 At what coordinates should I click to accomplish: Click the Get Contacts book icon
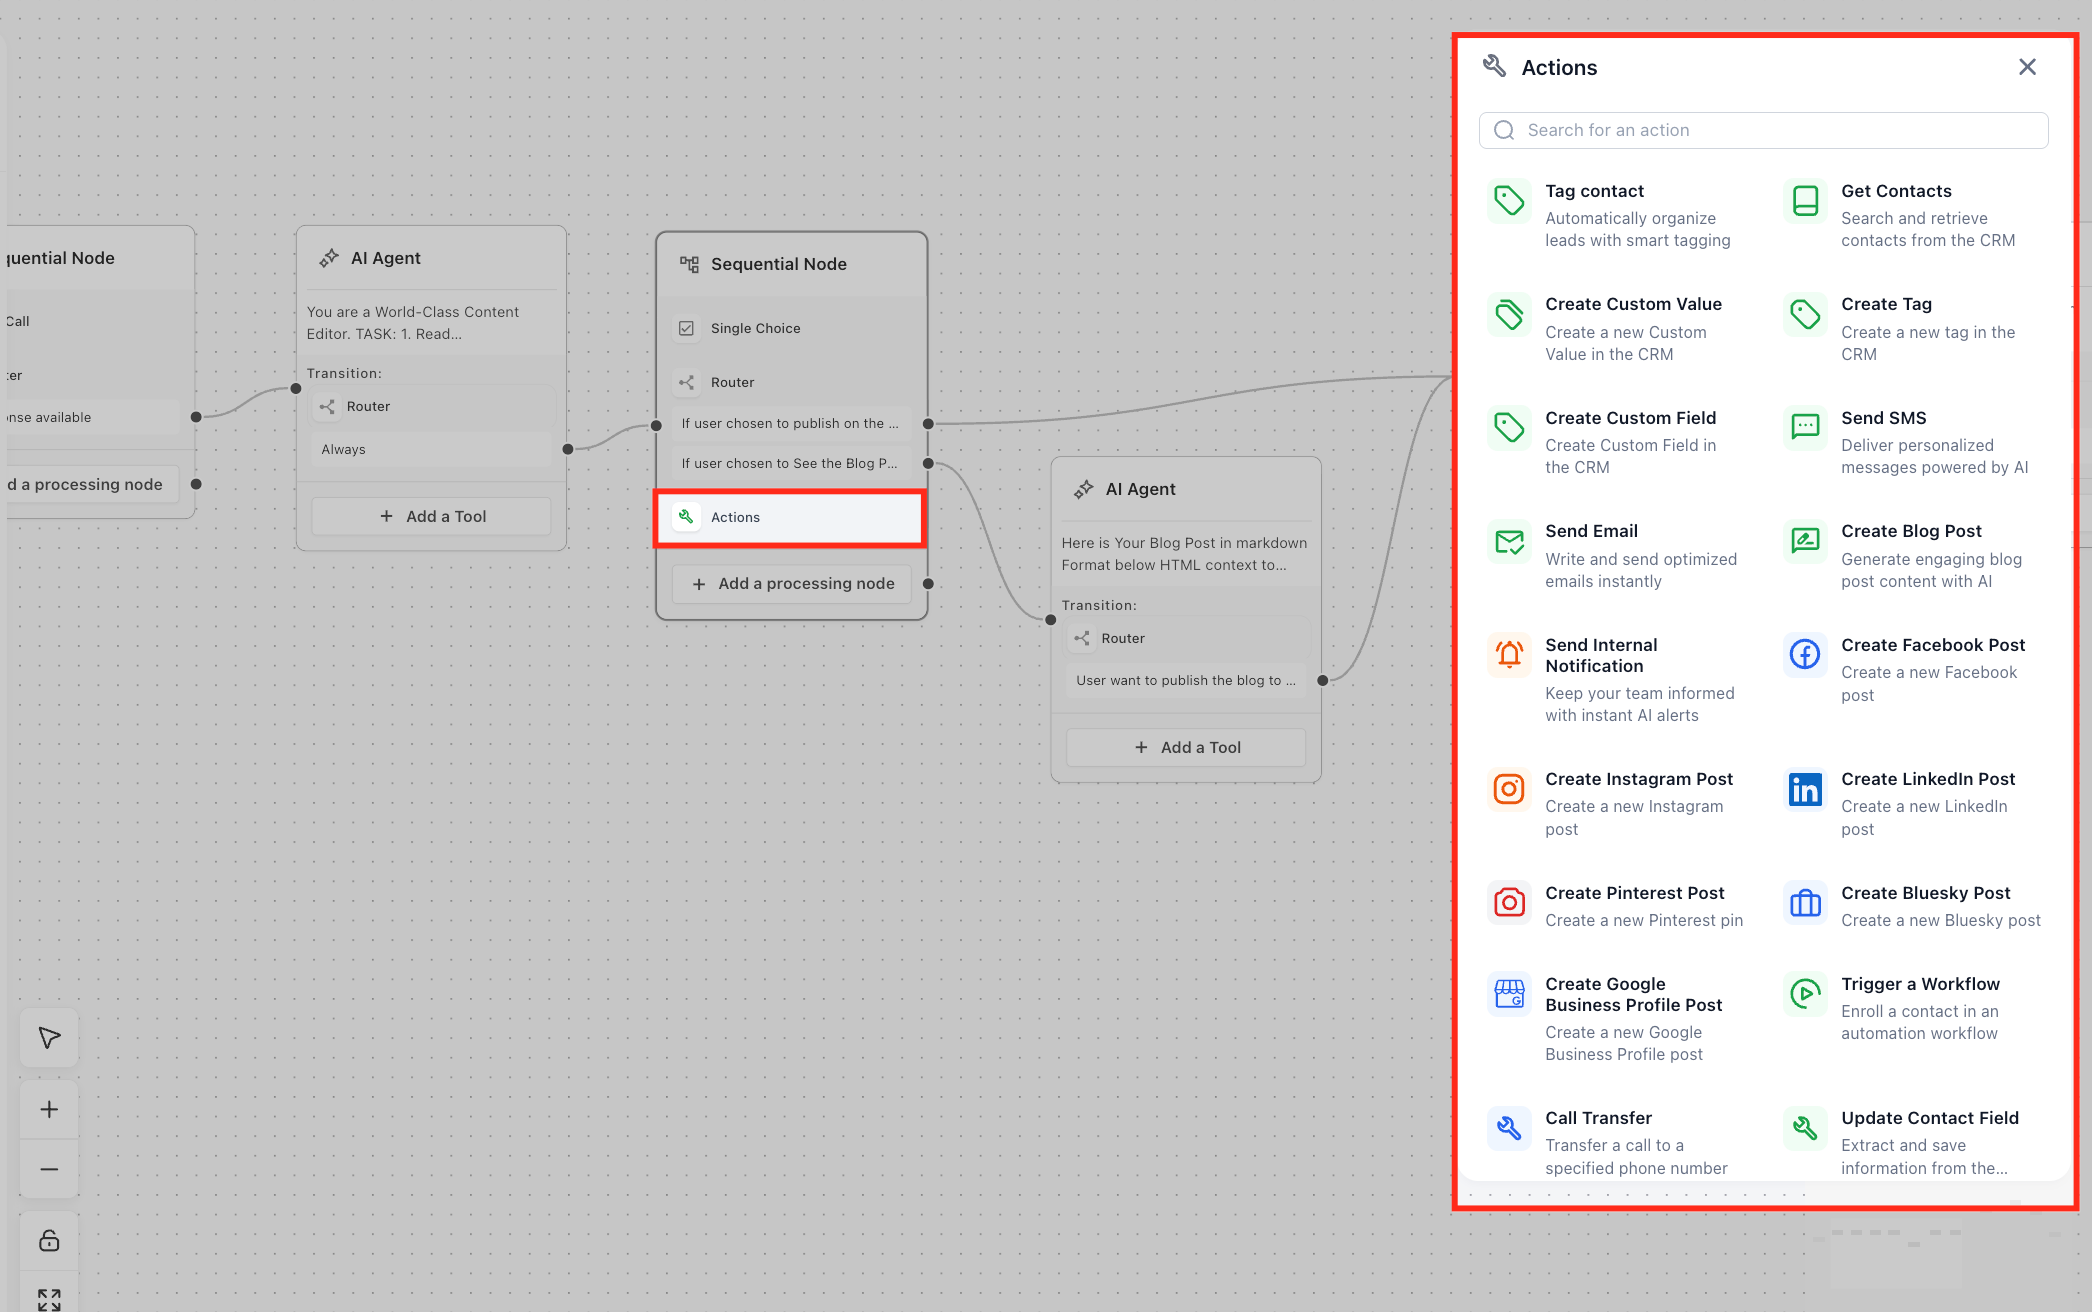pyautogui.click(x=1805, y=201)
